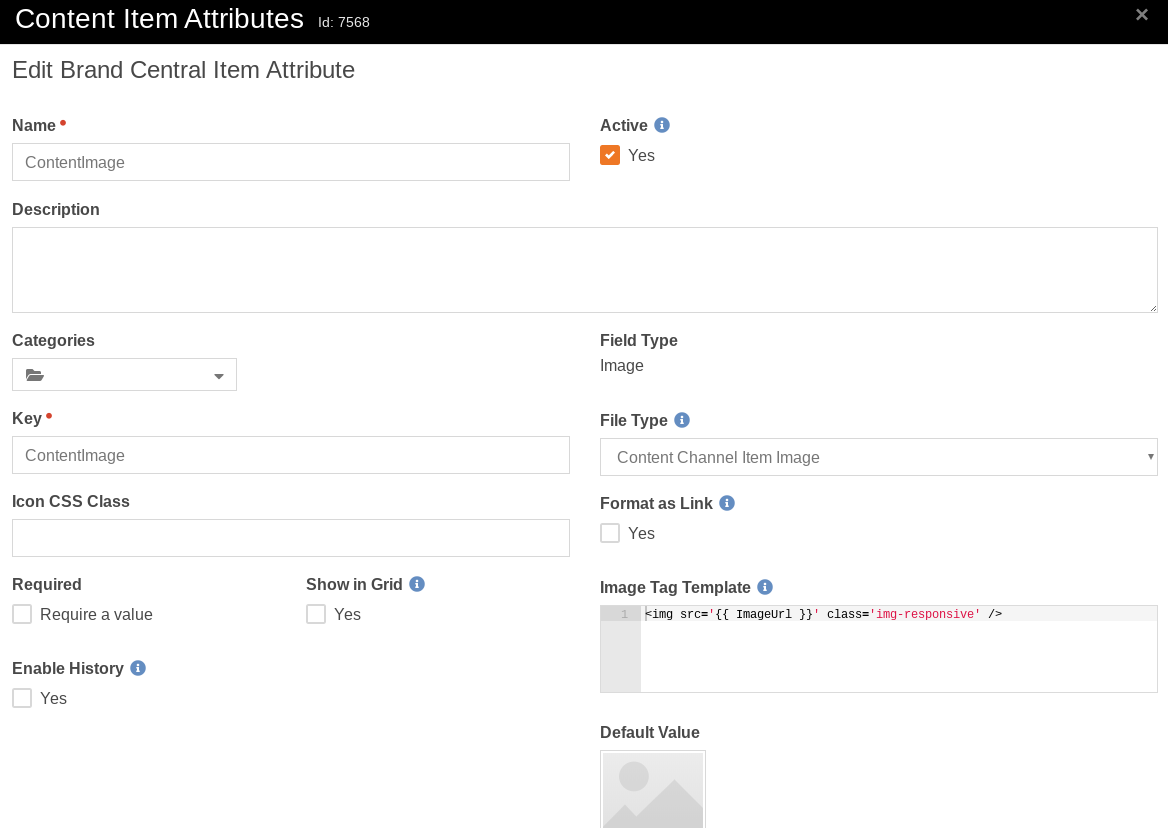
Task: Click the Format as Link info icon
Action: click(x=727, y=503)
